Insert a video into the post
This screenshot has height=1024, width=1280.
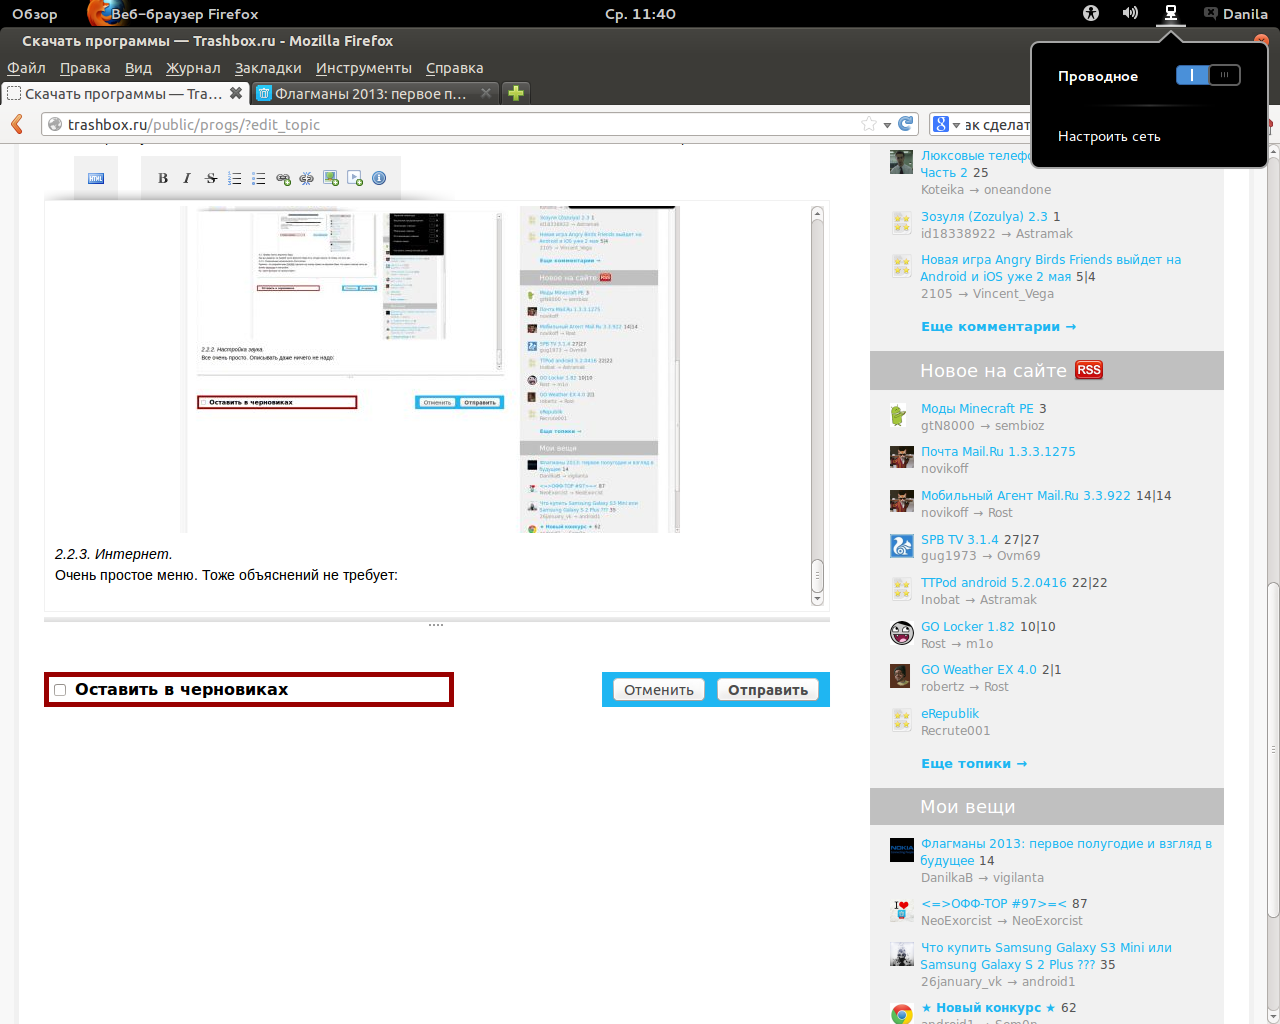[x=355, y=178]
